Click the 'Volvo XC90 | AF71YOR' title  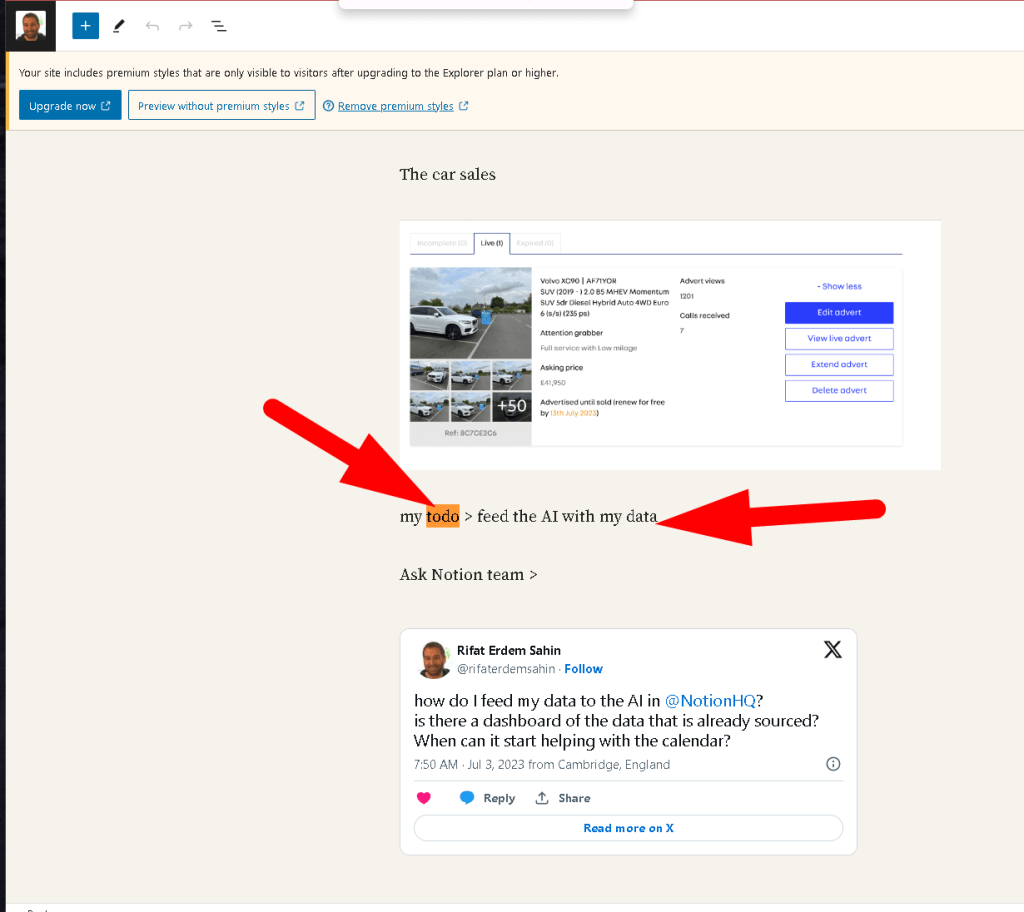[578, 281]
